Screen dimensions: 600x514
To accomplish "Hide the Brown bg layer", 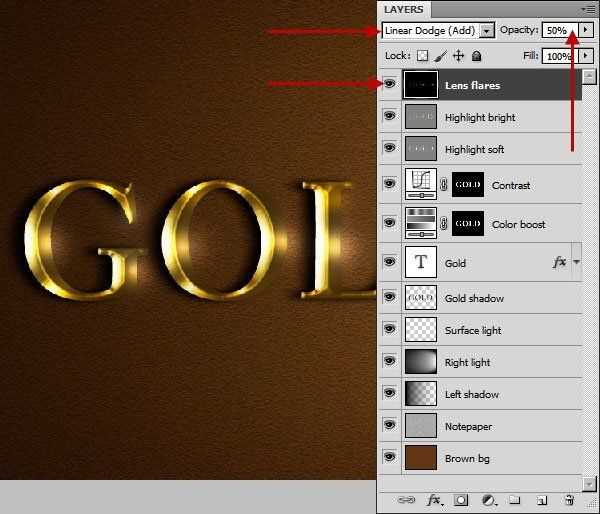I will 390,457.
